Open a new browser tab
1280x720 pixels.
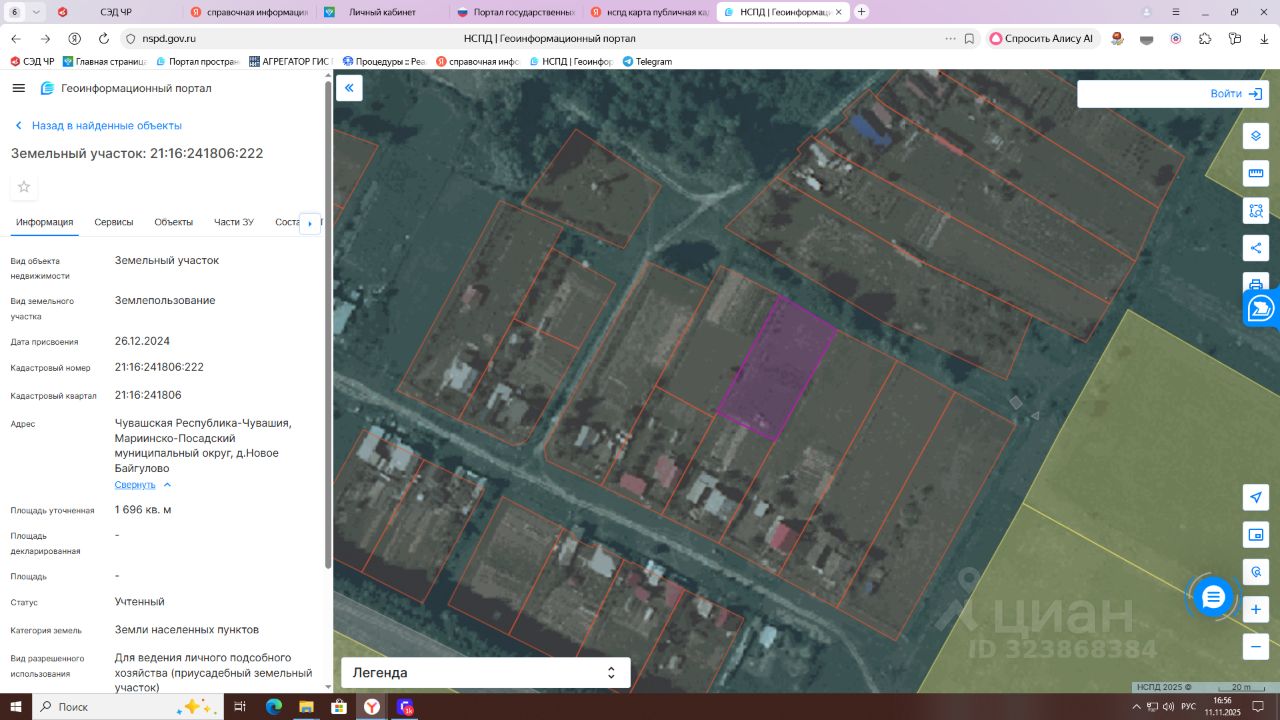tap(862, 12)
